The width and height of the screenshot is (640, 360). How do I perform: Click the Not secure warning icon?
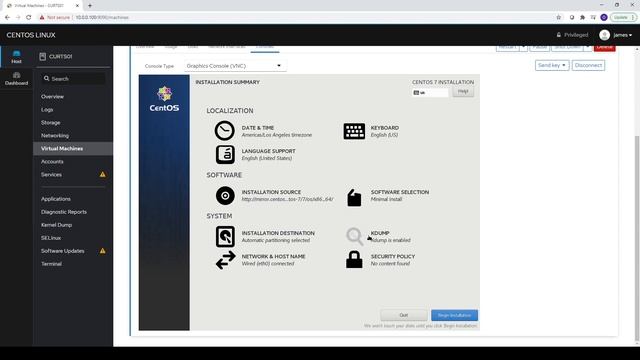42,17
